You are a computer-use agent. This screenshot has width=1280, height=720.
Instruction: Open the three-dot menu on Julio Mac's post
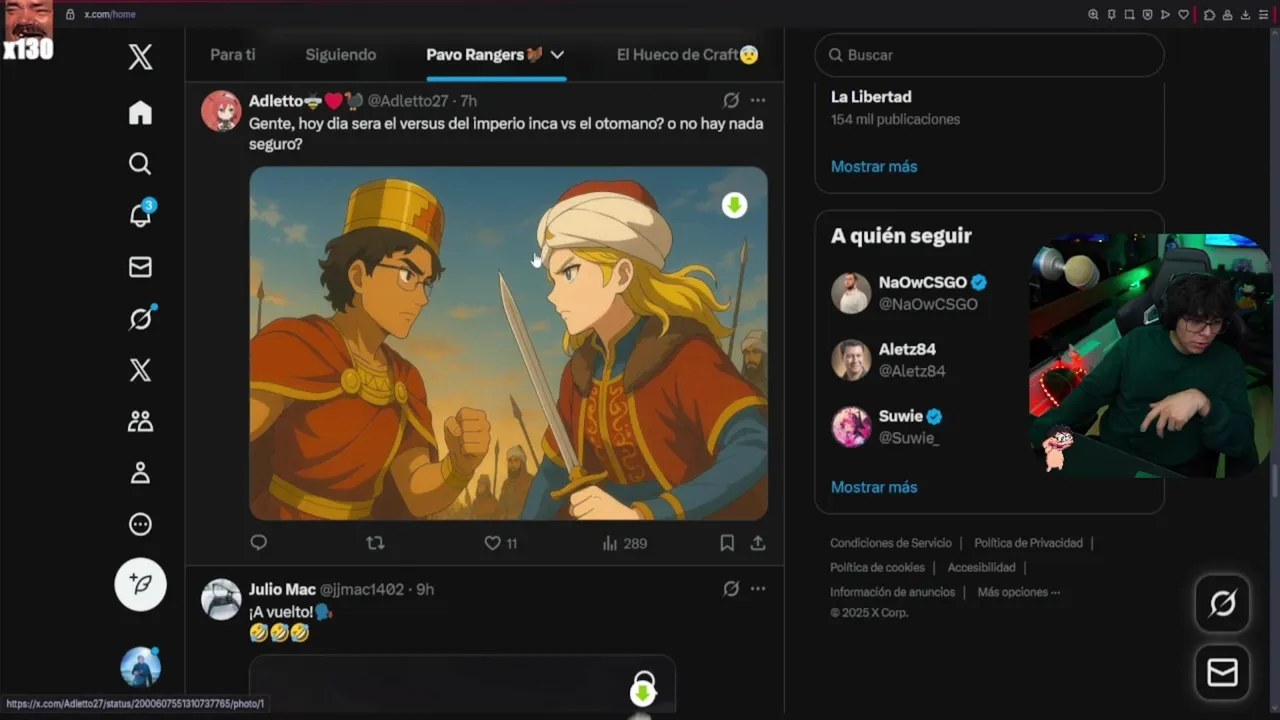click(x=758, y=589)
